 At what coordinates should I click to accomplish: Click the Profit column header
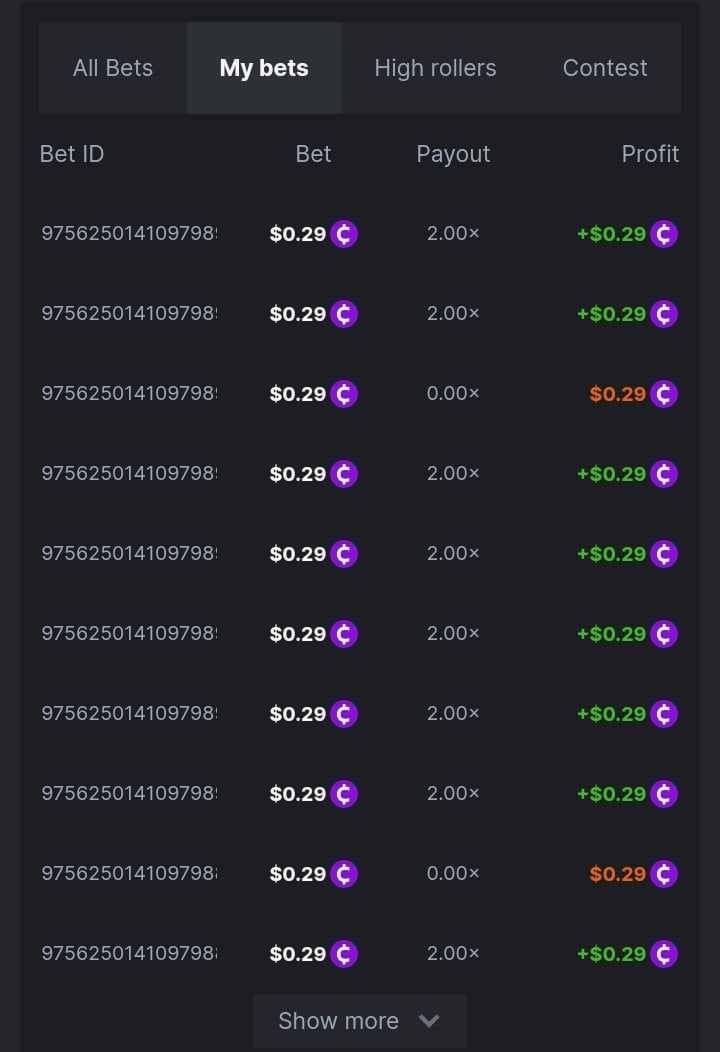(650, 154)
